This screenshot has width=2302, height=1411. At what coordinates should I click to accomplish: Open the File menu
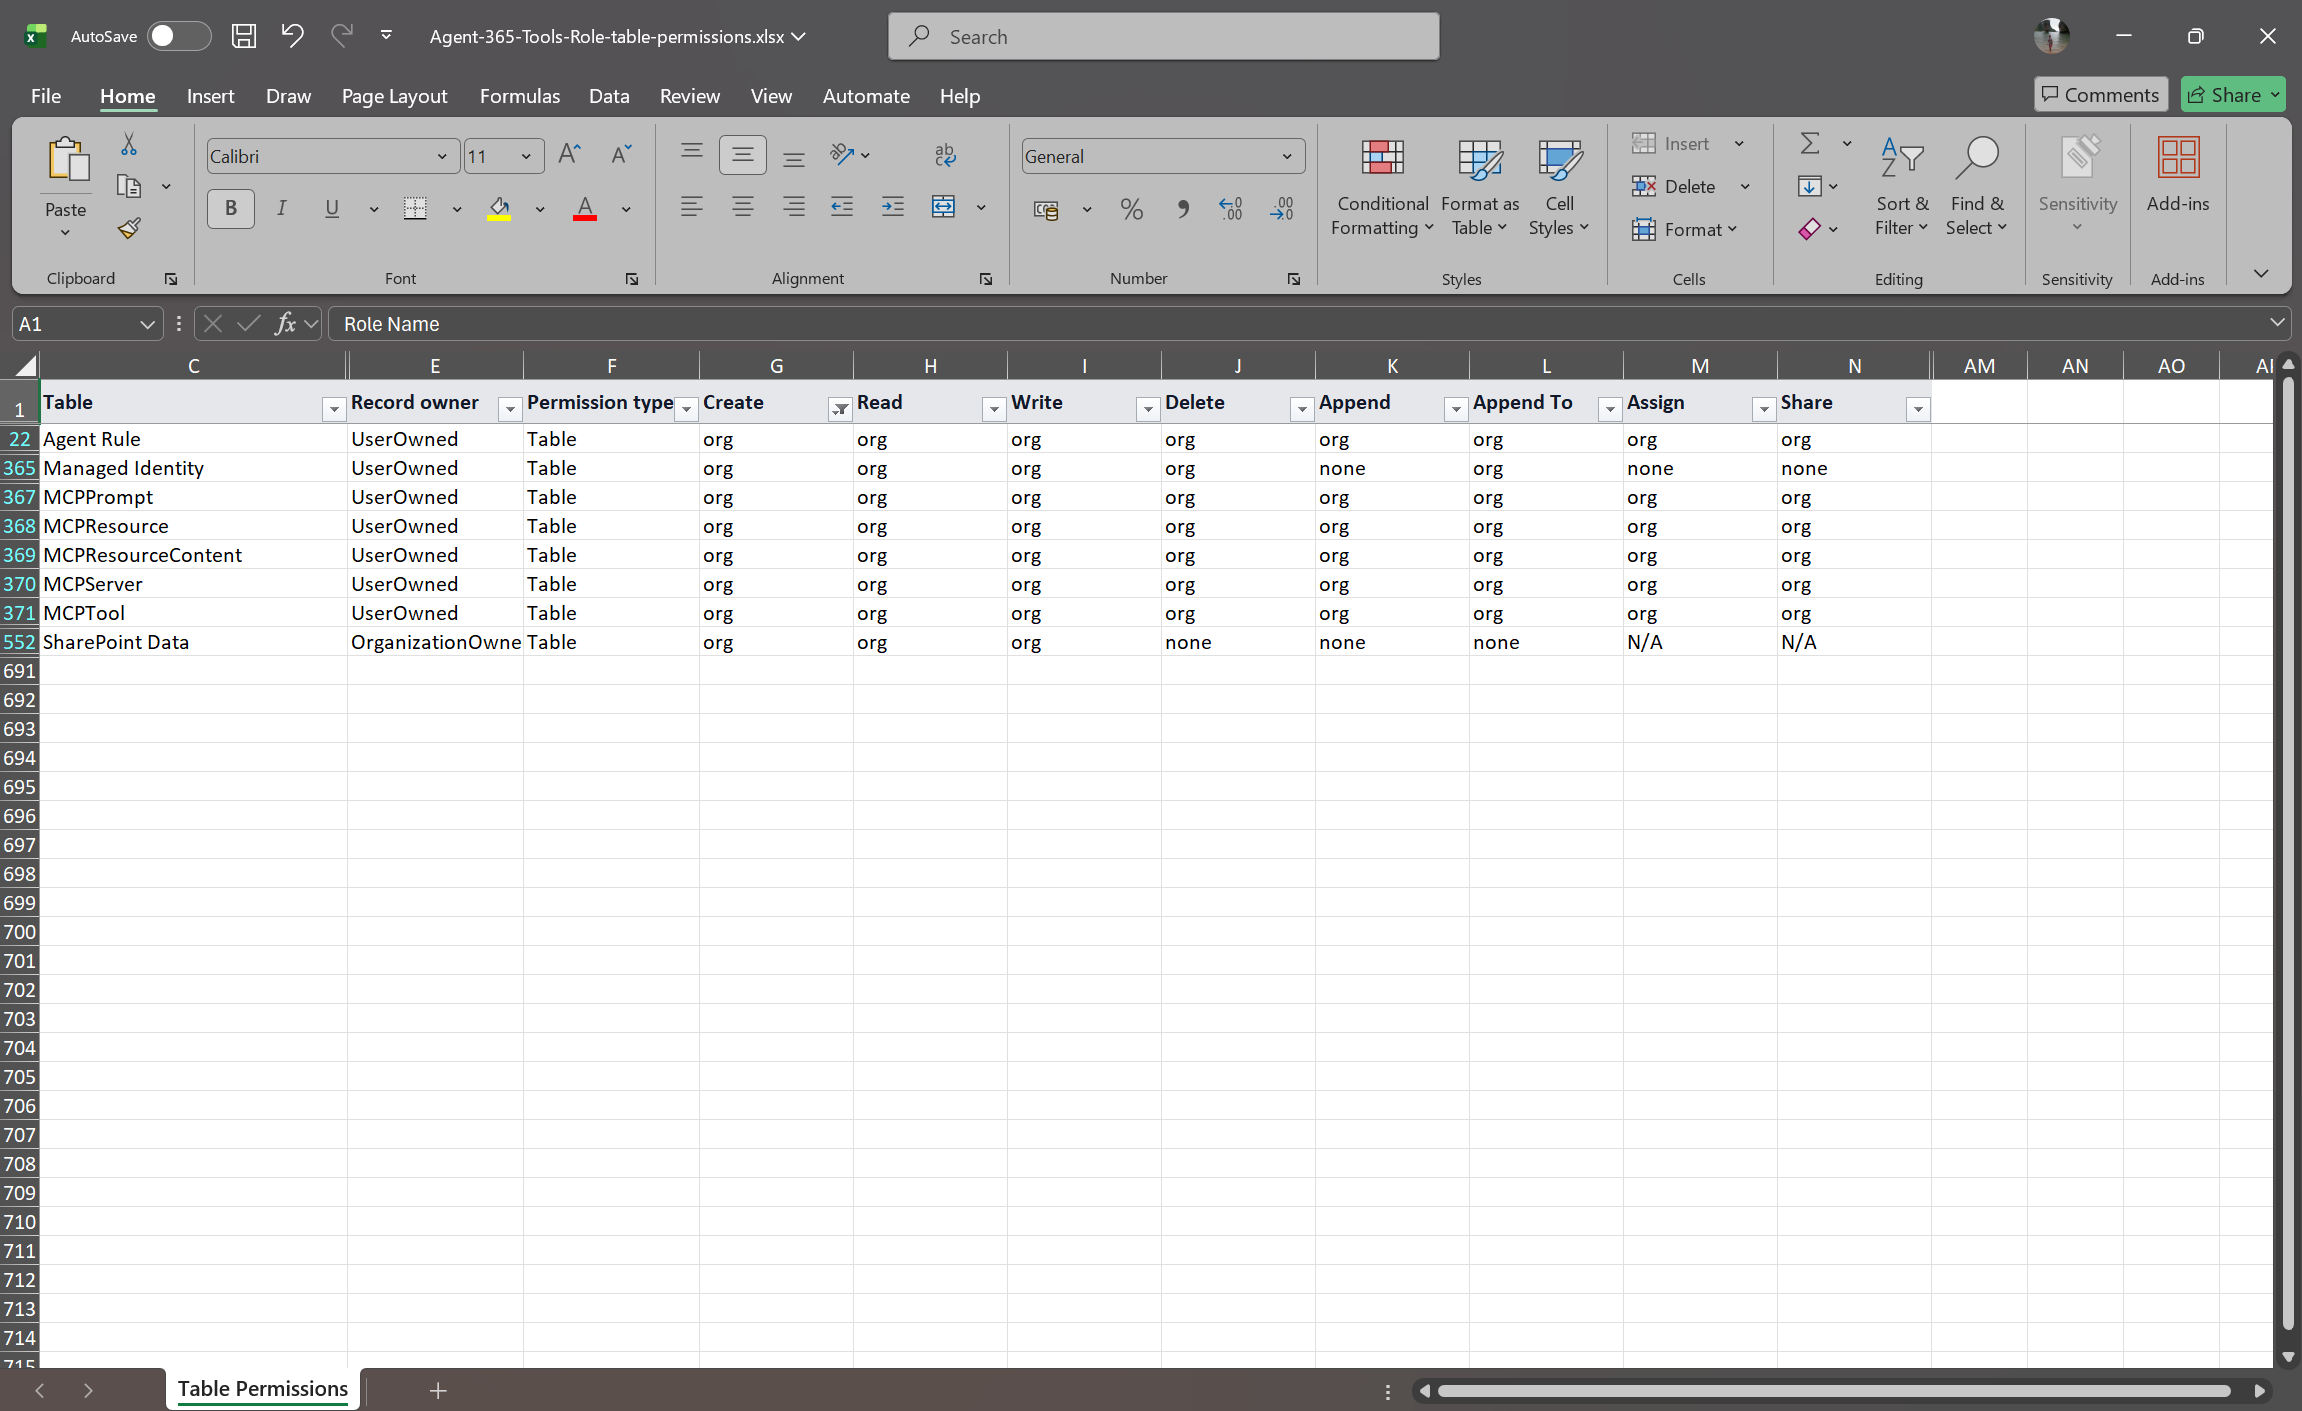(x=46, y=96)
